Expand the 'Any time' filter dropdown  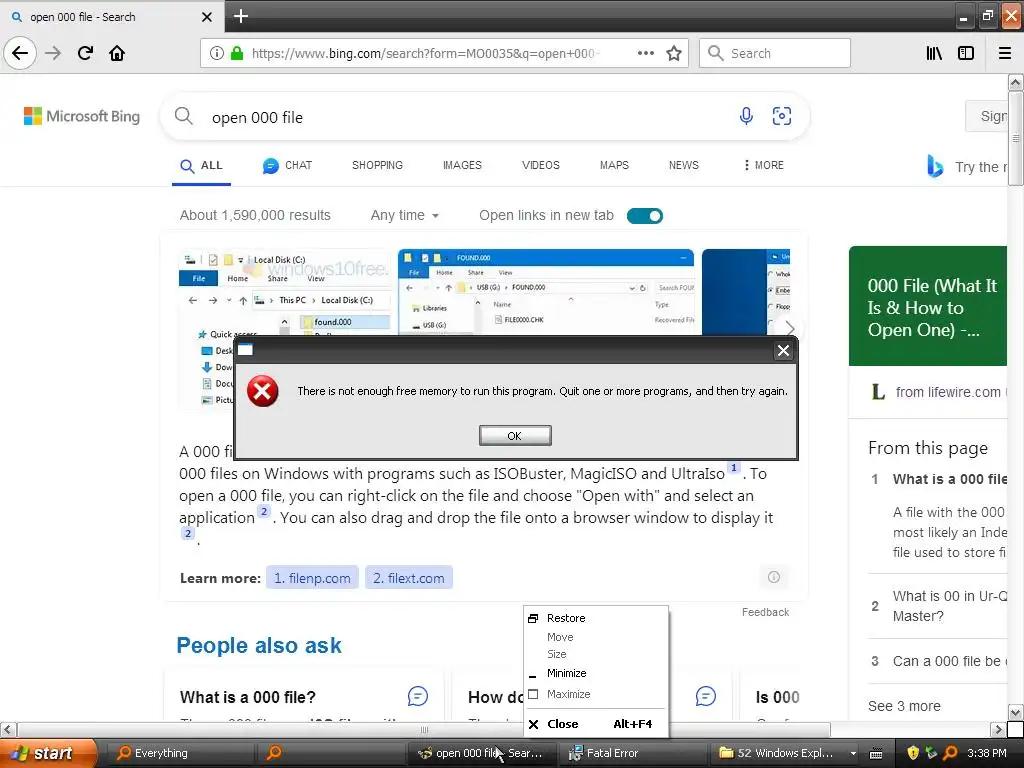(x=405, y=216)
